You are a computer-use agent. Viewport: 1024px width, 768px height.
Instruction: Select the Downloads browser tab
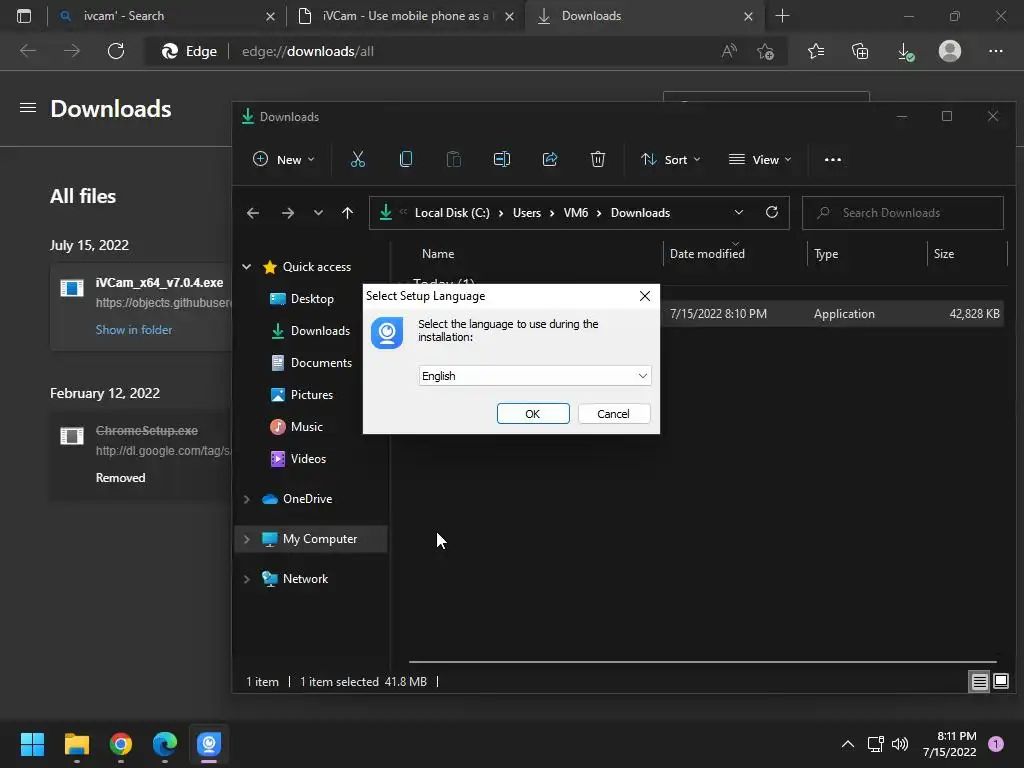point(645,16)
